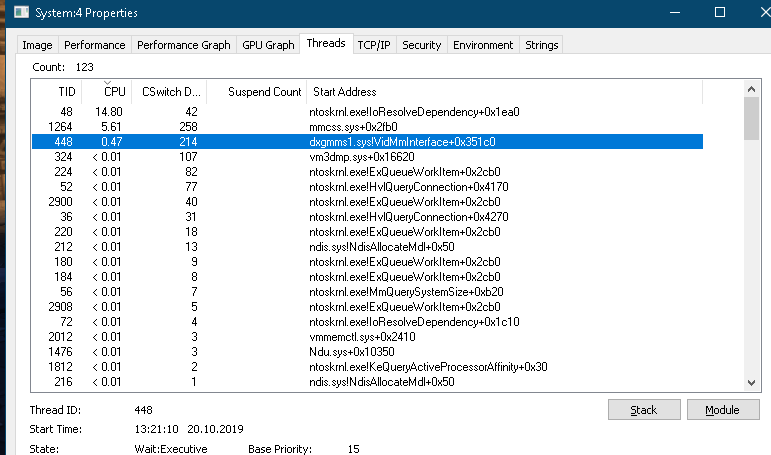Viewport: 771px width, 455px height.
Task: Select the Threads tab
Action: click(x=326, y=43)
